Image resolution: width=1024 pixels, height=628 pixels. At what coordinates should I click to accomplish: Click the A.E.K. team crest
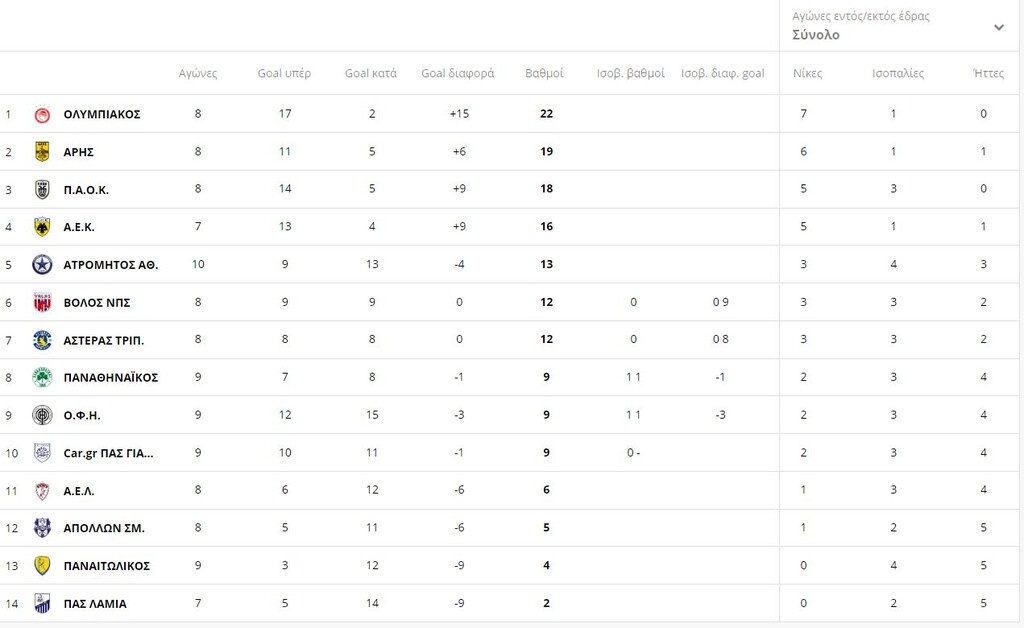42,227
